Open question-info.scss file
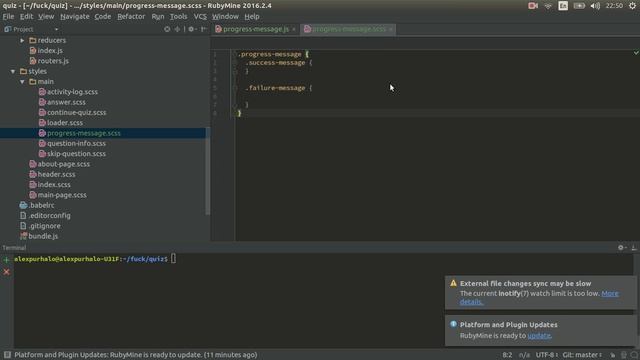The image size is (640, 360). pos(72,143)
